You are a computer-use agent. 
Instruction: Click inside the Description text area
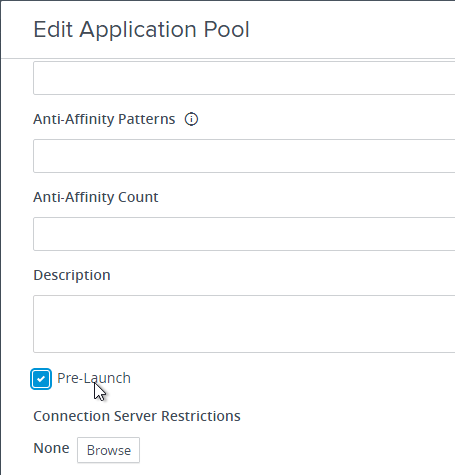click(x=244, y=324)
